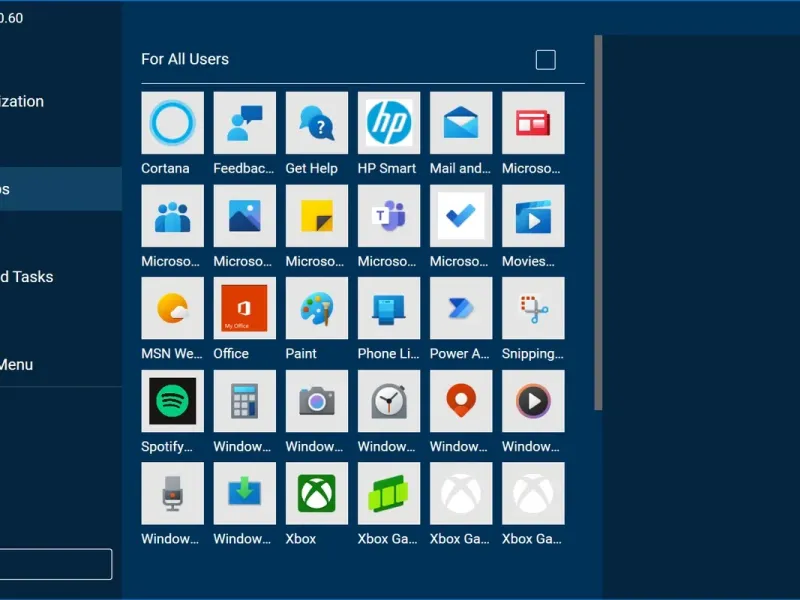800x600 pixels.
Task: Select the red Microsoft News icon
Action: 533,123
